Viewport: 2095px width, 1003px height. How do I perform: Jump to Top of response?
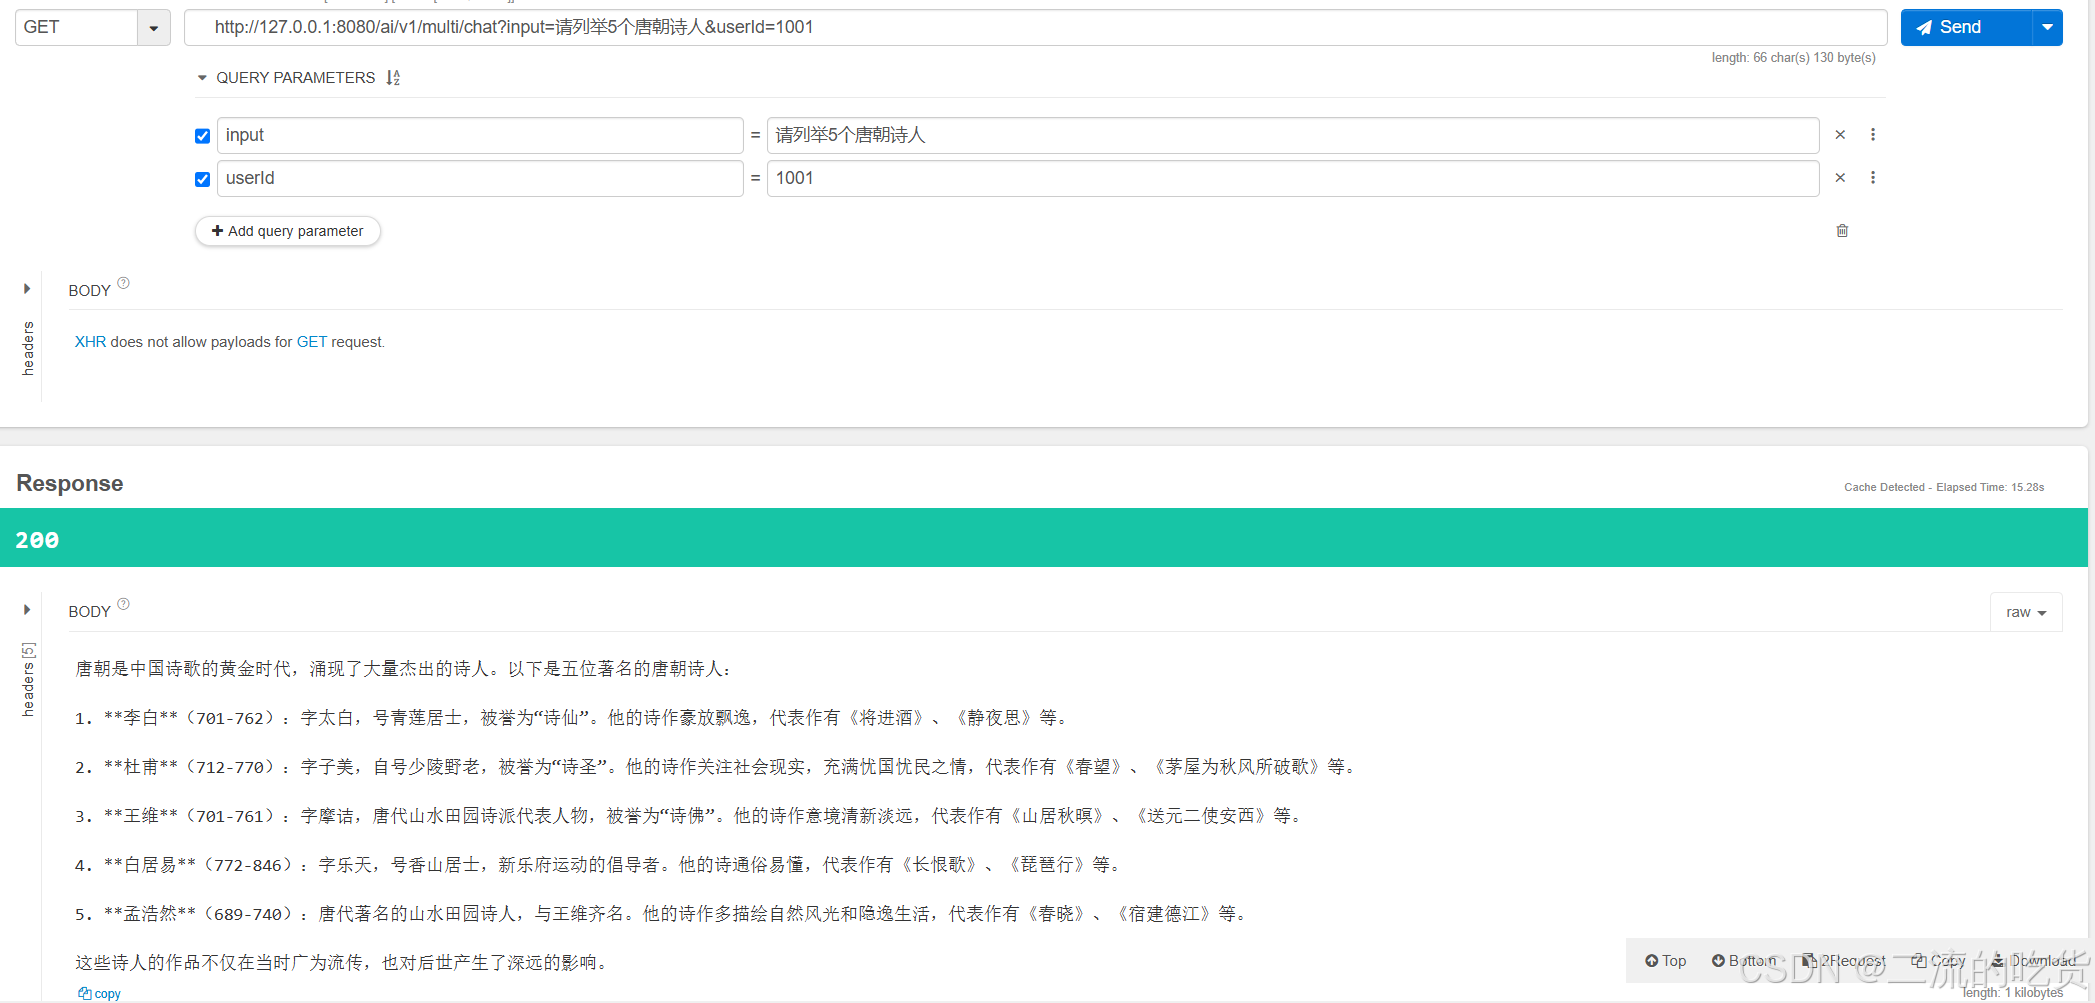1666,961
